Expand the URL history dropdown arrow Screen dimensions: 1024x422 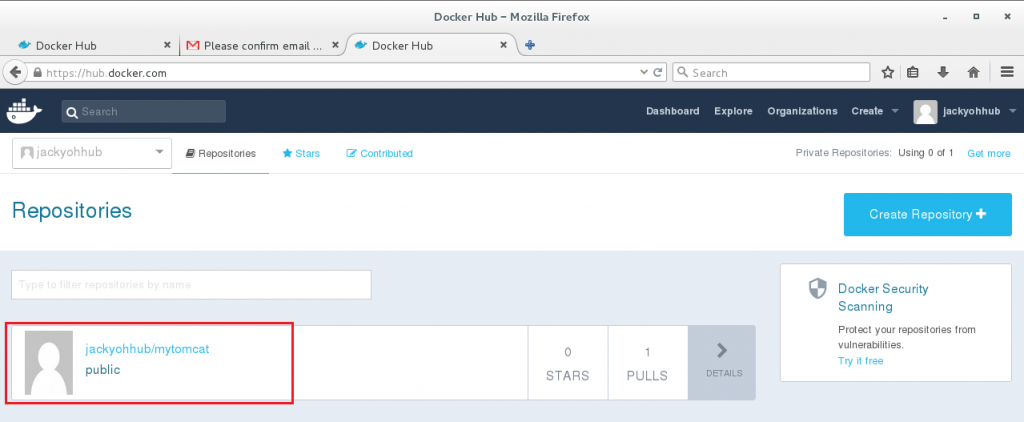tap(645, 73)
